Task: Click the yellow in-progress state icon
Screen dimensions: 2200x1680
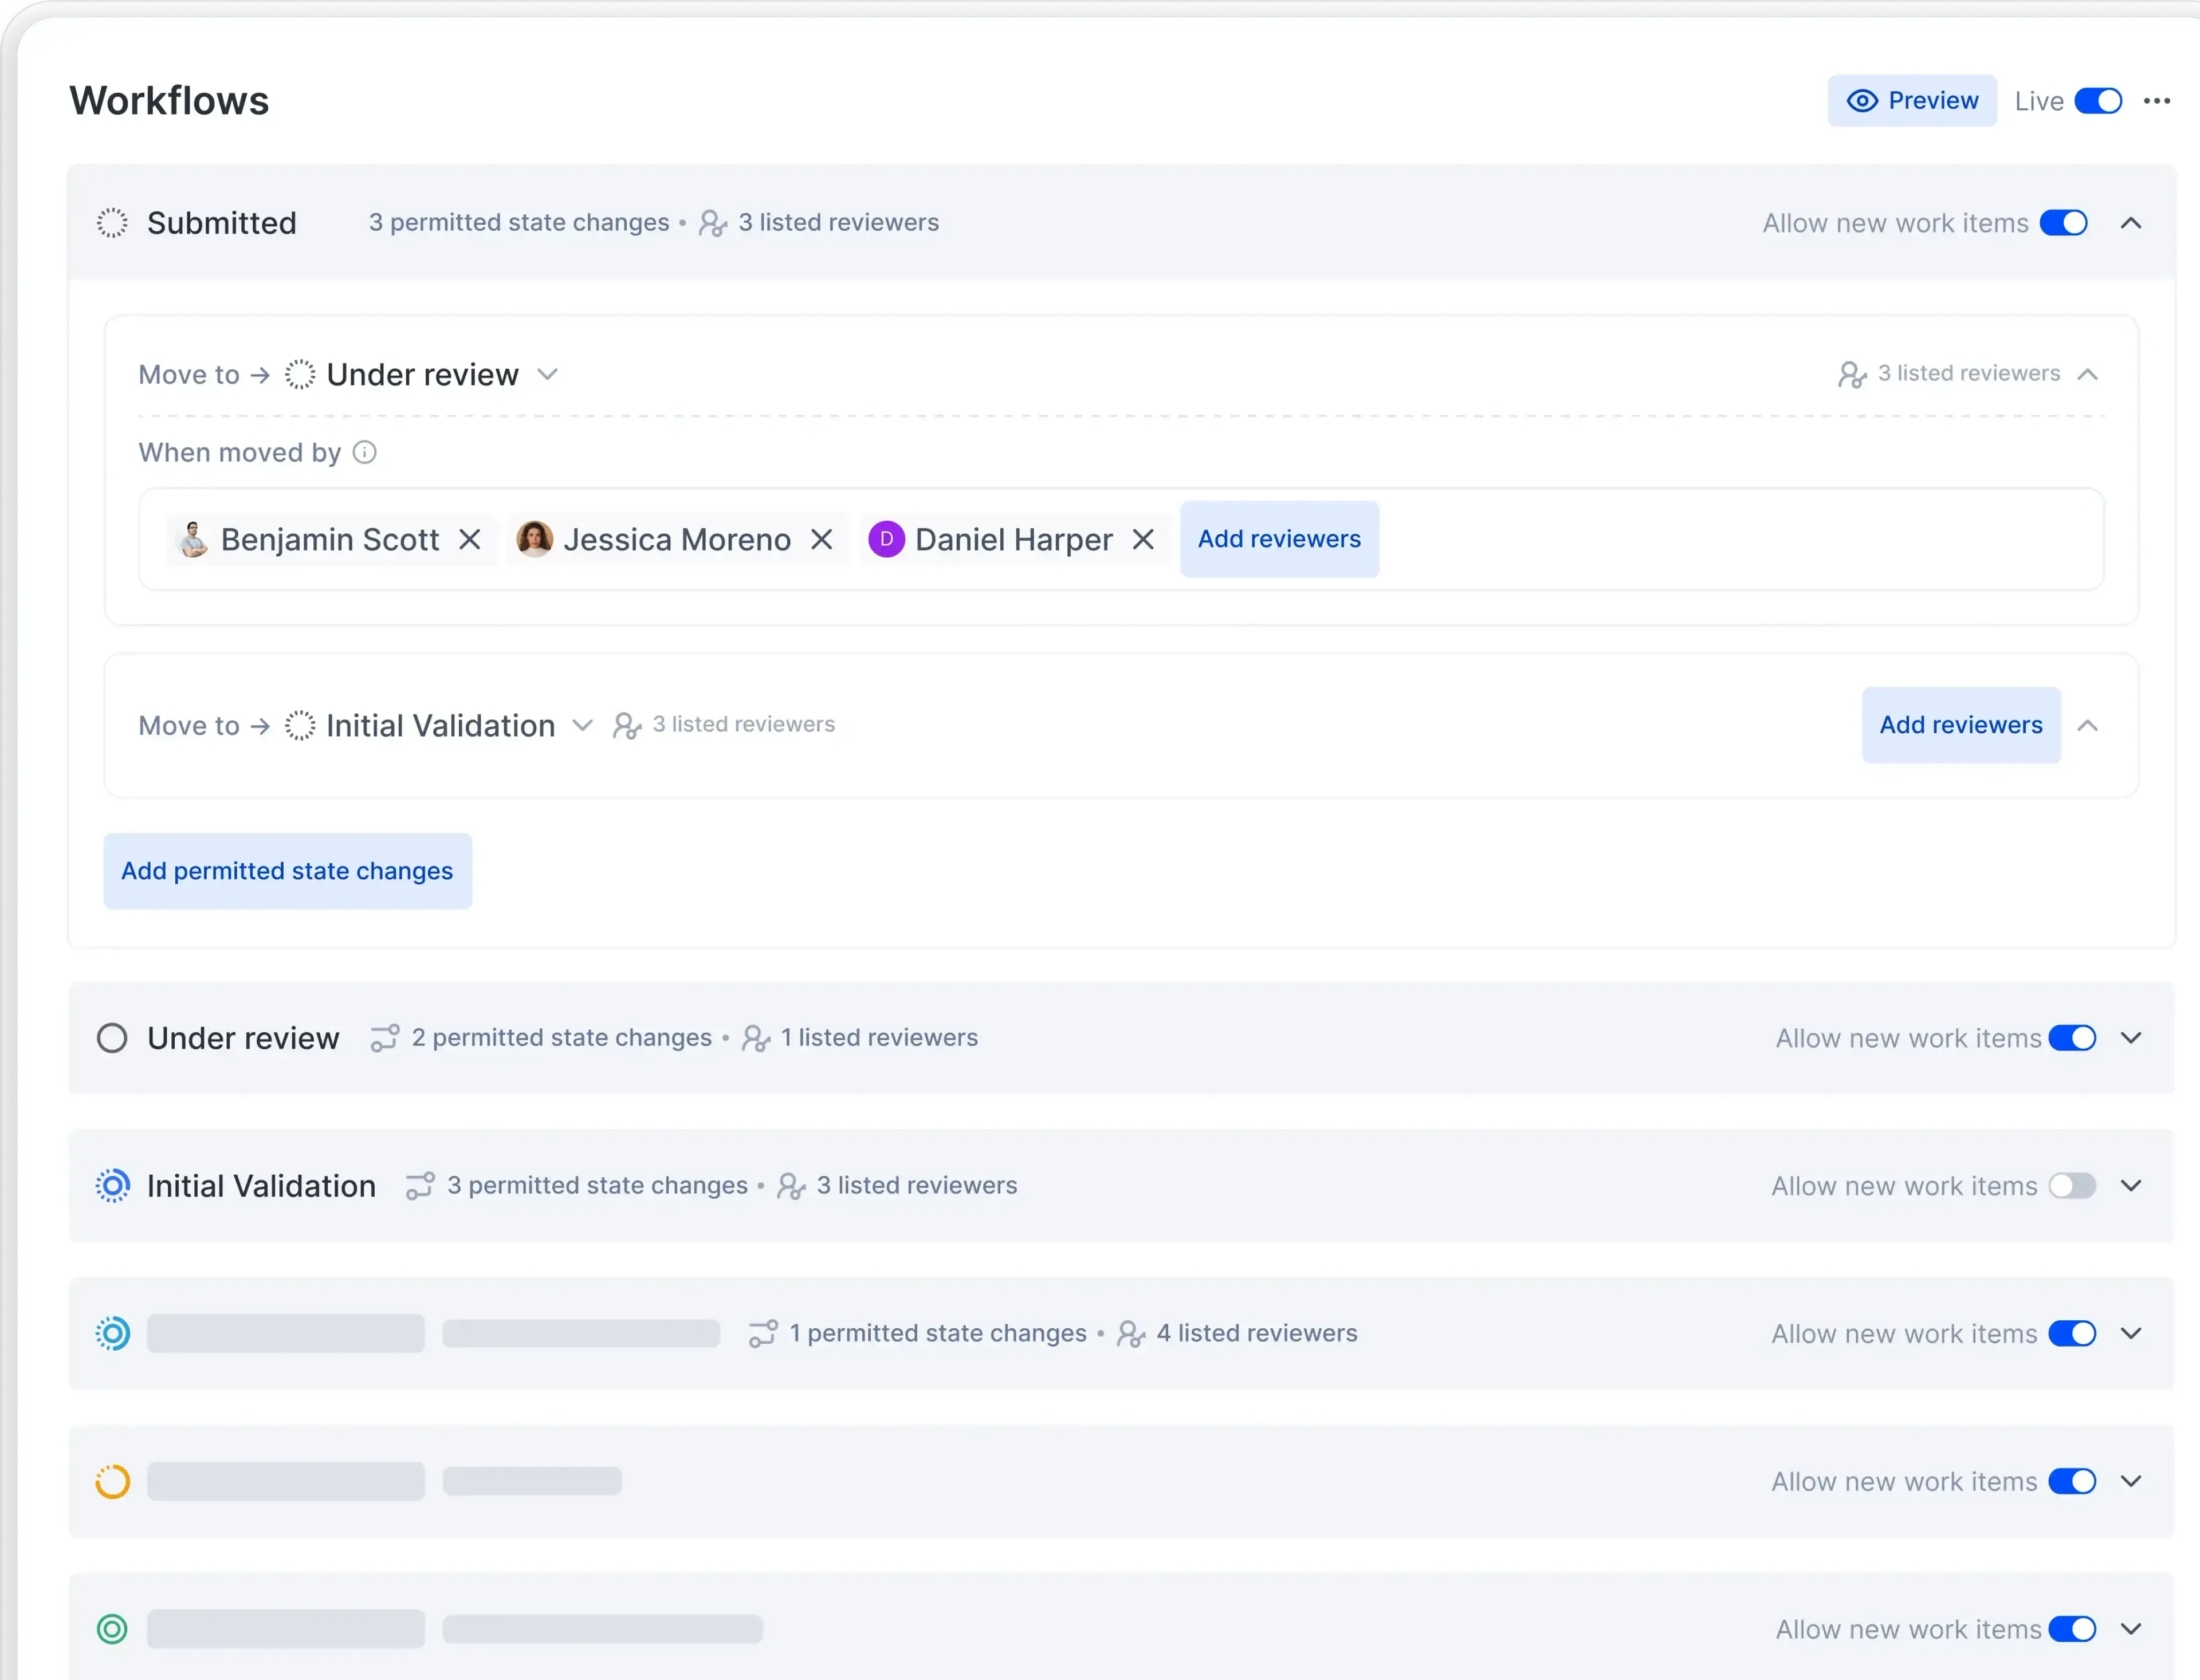Action: [112, 1480]
